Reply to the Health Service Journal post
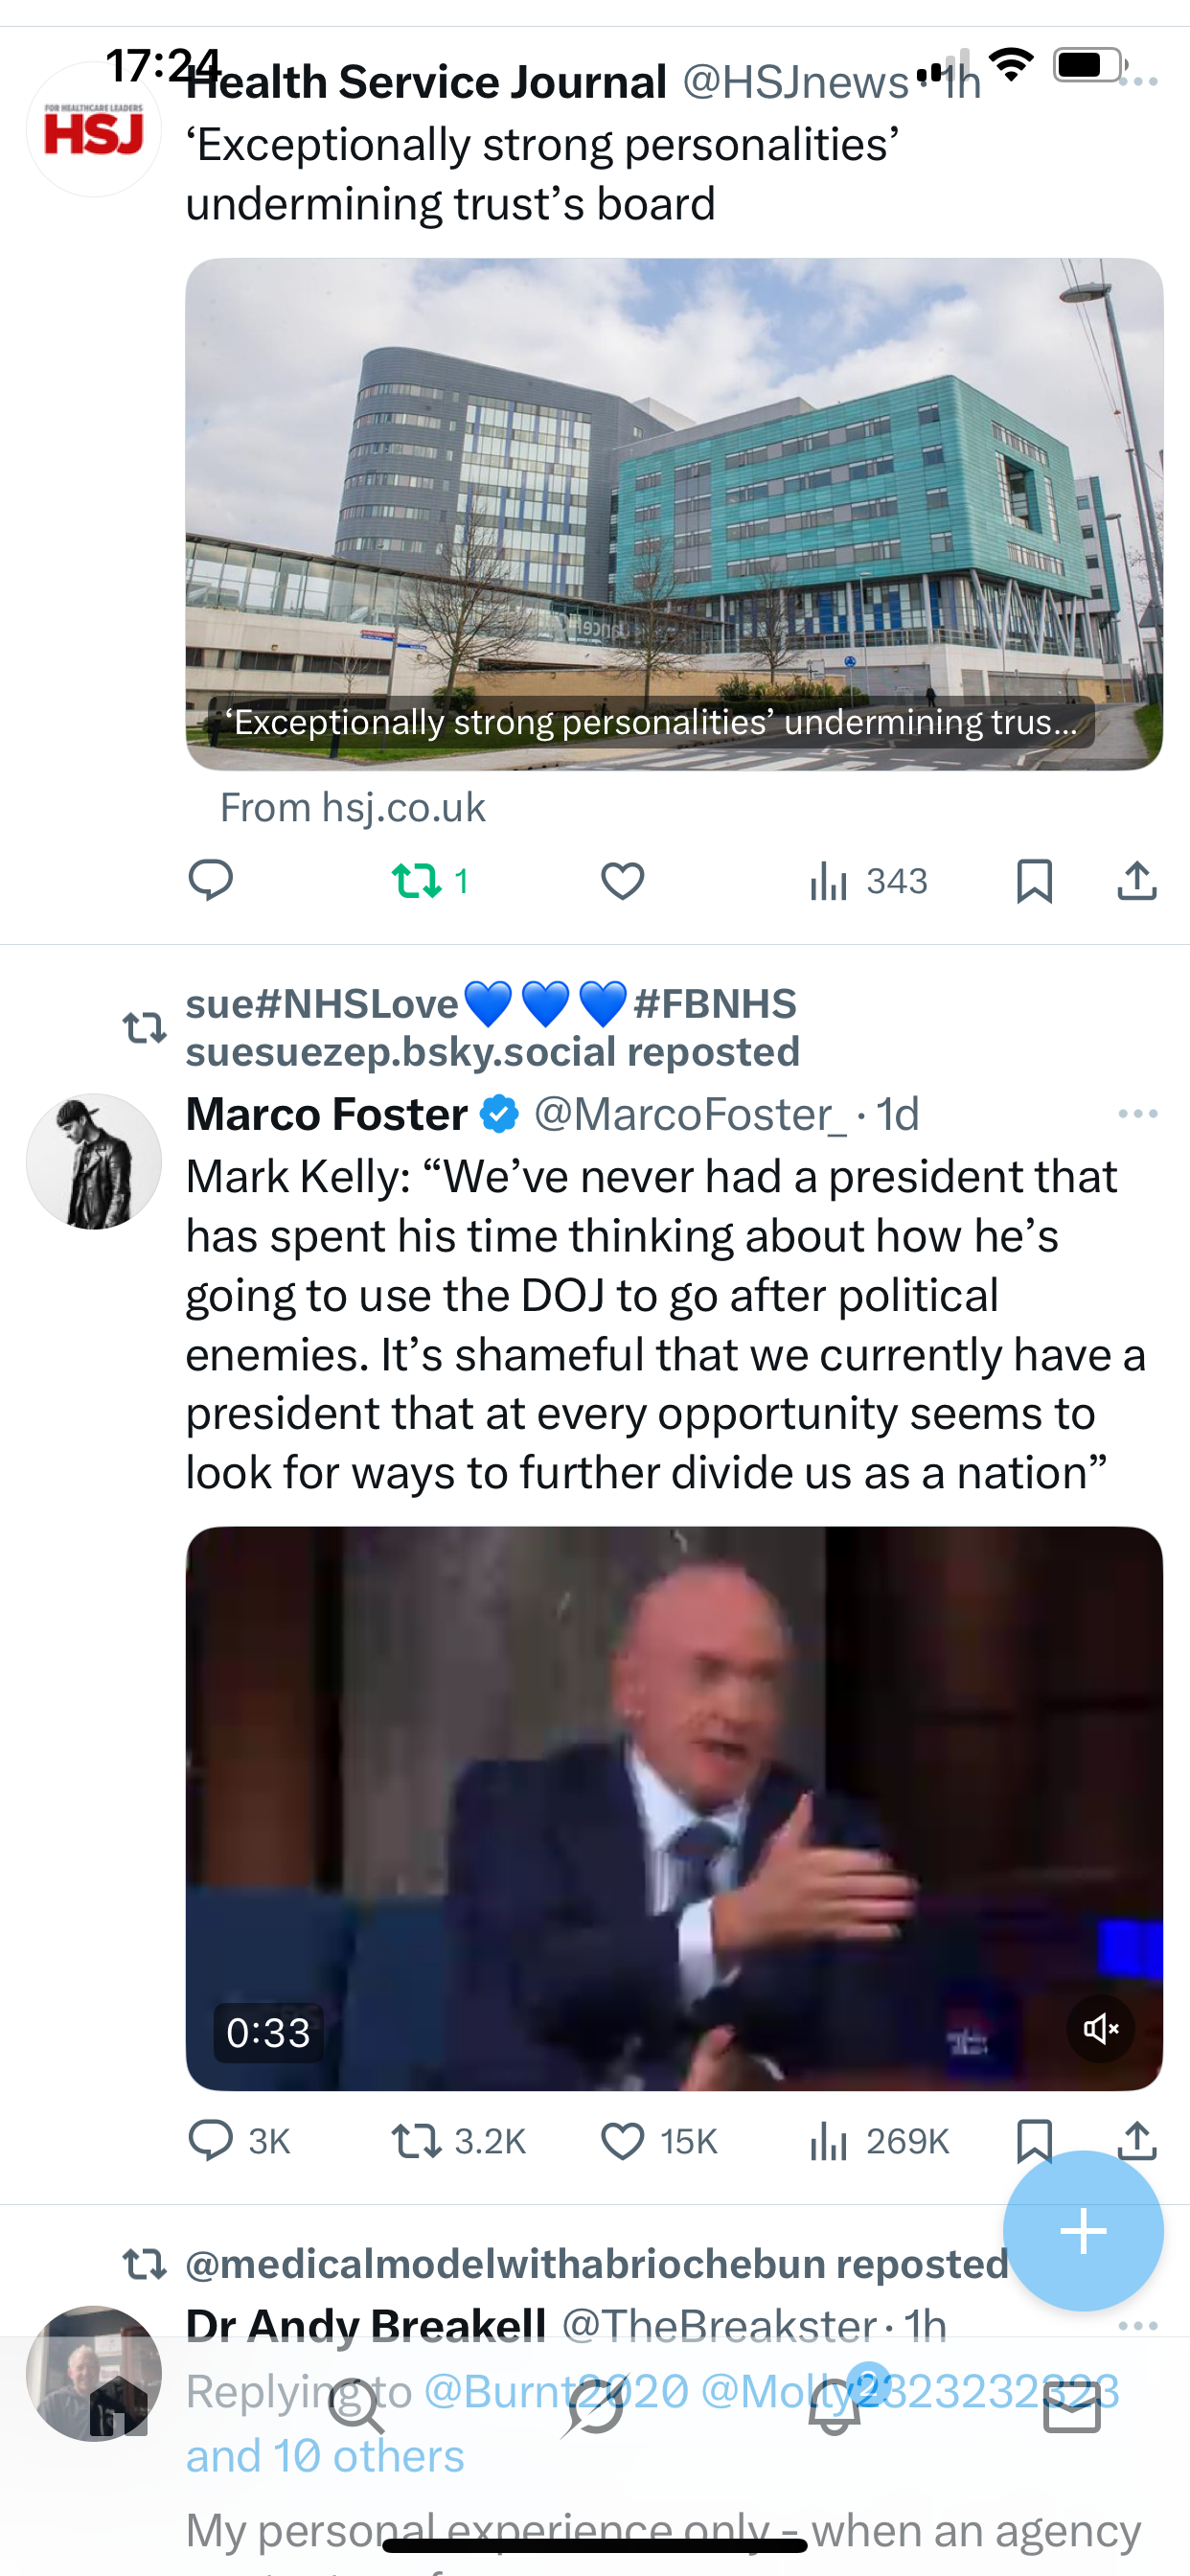The height and width of the screenshot is (2576, 1190). (x=210, y=880)
